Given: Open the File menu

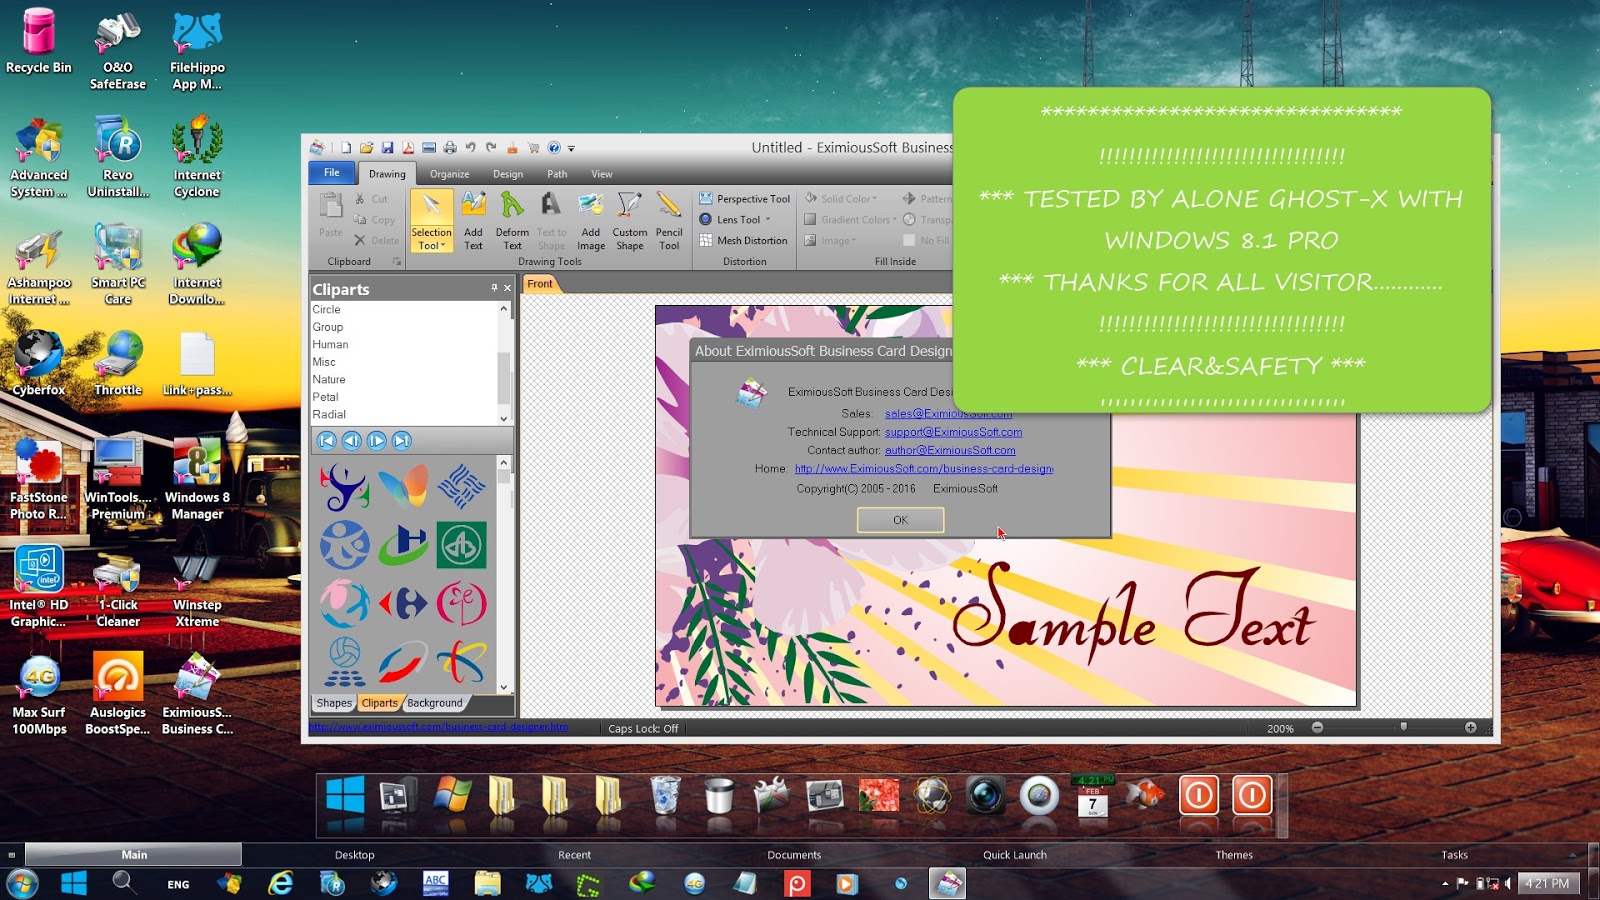Looking at the screenshot, I should tap(331, 173).
